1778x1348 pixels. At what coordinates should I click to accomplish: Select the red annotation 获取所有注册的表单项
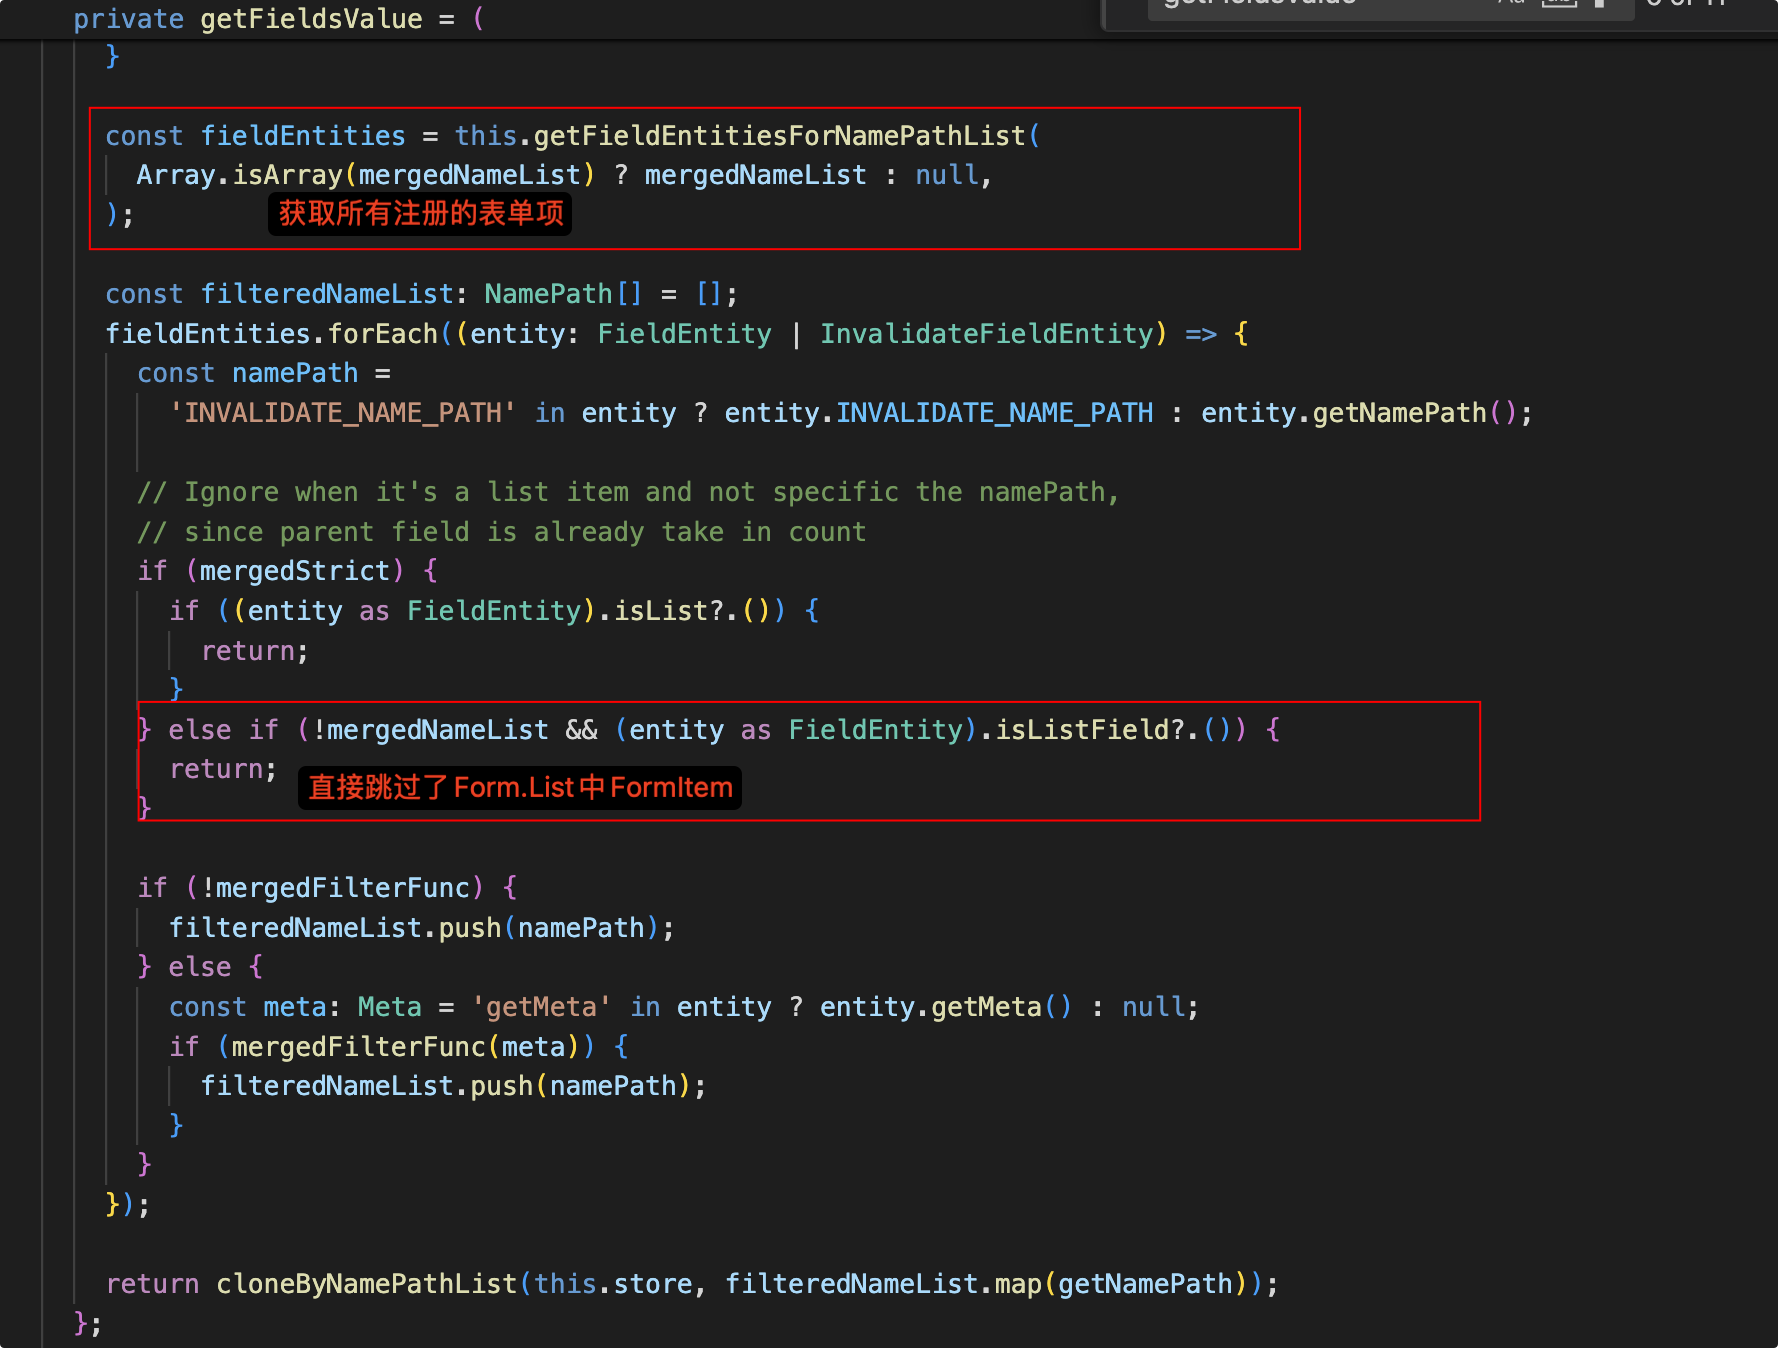click(420, 214)
